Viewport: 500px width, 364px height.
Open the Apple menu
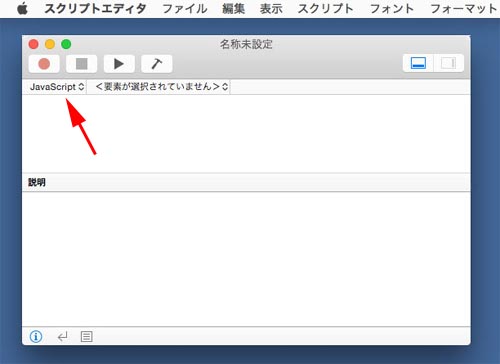(22, 9)
